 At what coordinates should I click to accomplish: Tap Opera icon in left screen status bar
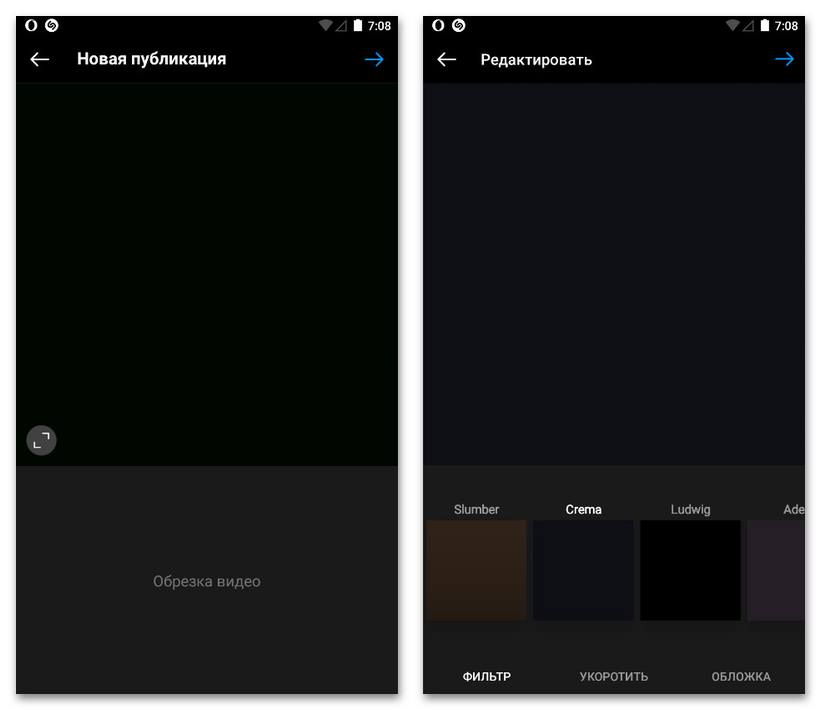[32, 25]
